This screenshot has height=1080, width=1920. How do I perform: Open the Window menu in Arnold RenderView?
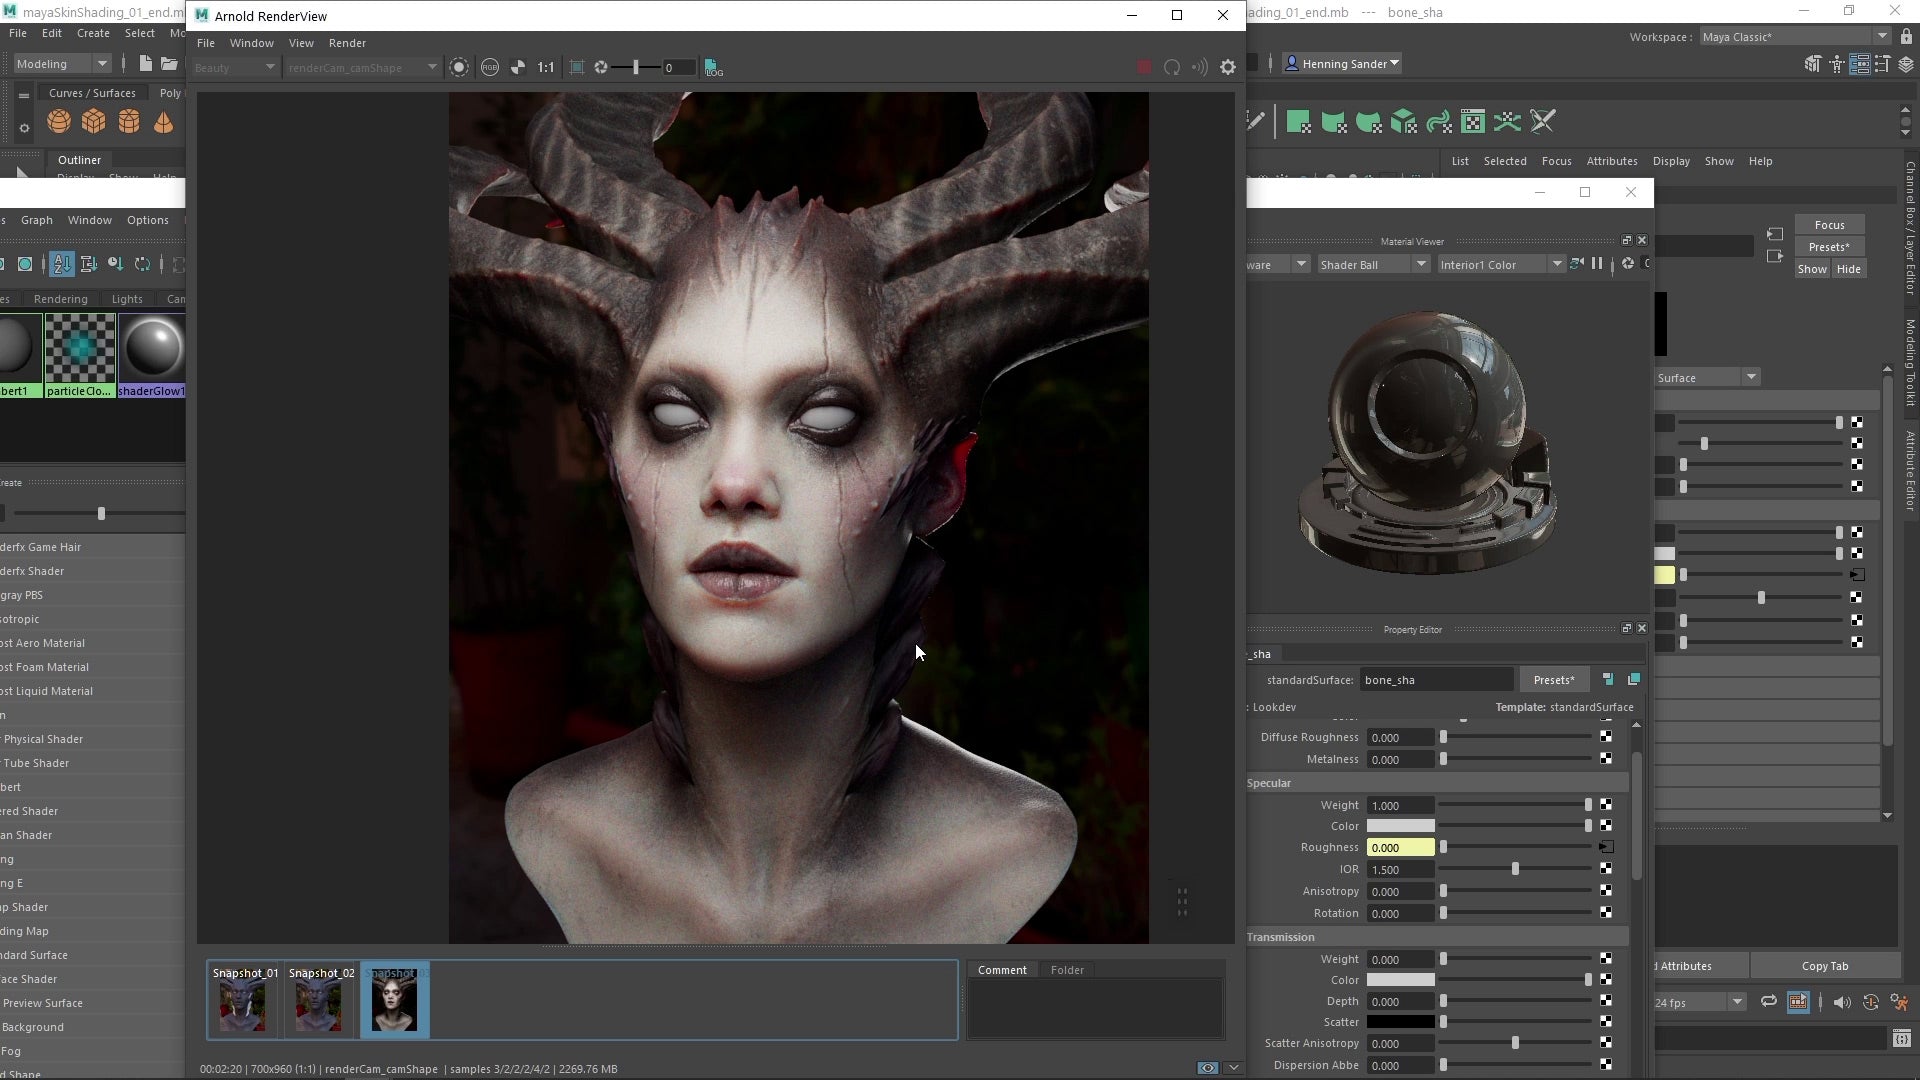[x=251, y=43]
